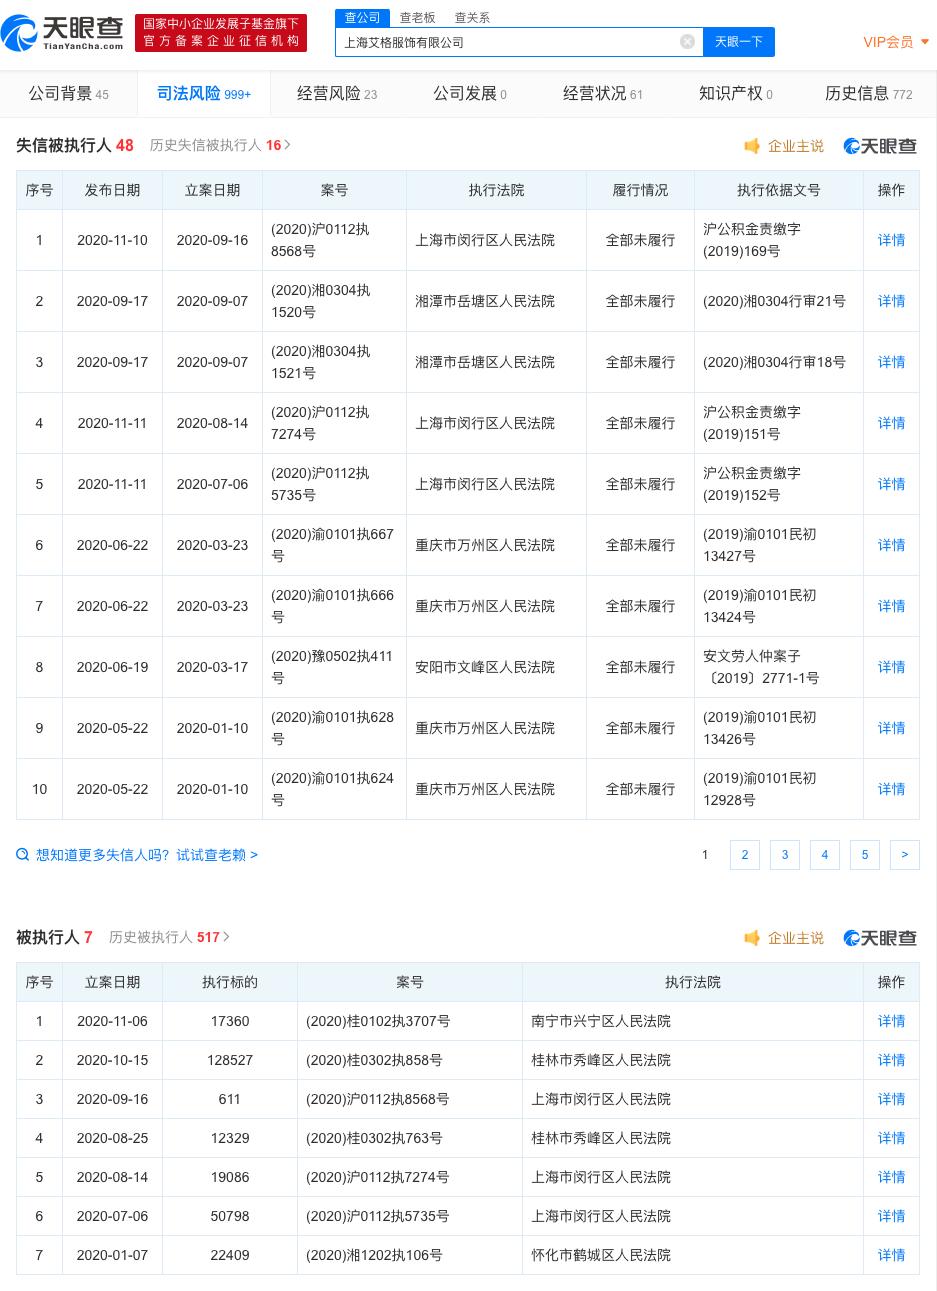Screen dimensions: 937x1291
Task: Switch to the 经营风险 tab
Action: coord(337,94)
